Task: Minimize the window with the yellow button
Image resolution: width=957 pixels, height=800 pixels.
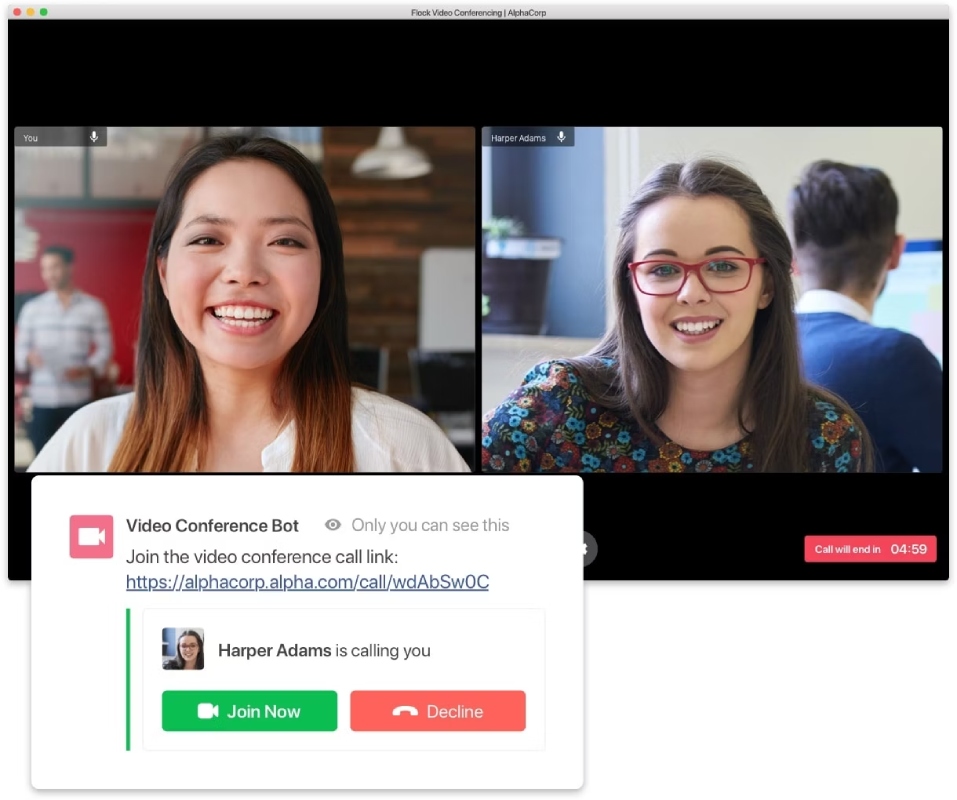Action: (31, 12)
